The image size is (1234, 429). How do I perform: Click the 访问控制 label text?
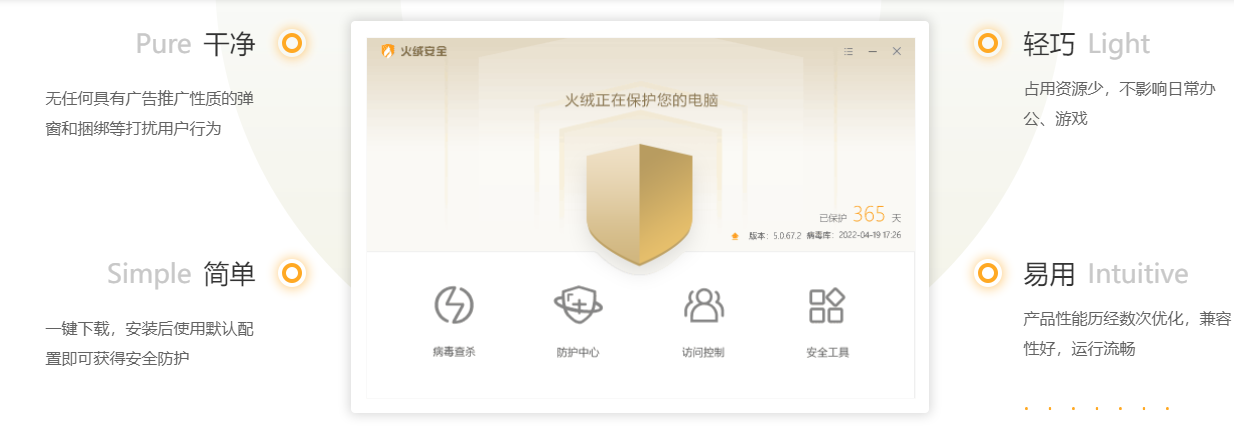[x=703, y=353]
